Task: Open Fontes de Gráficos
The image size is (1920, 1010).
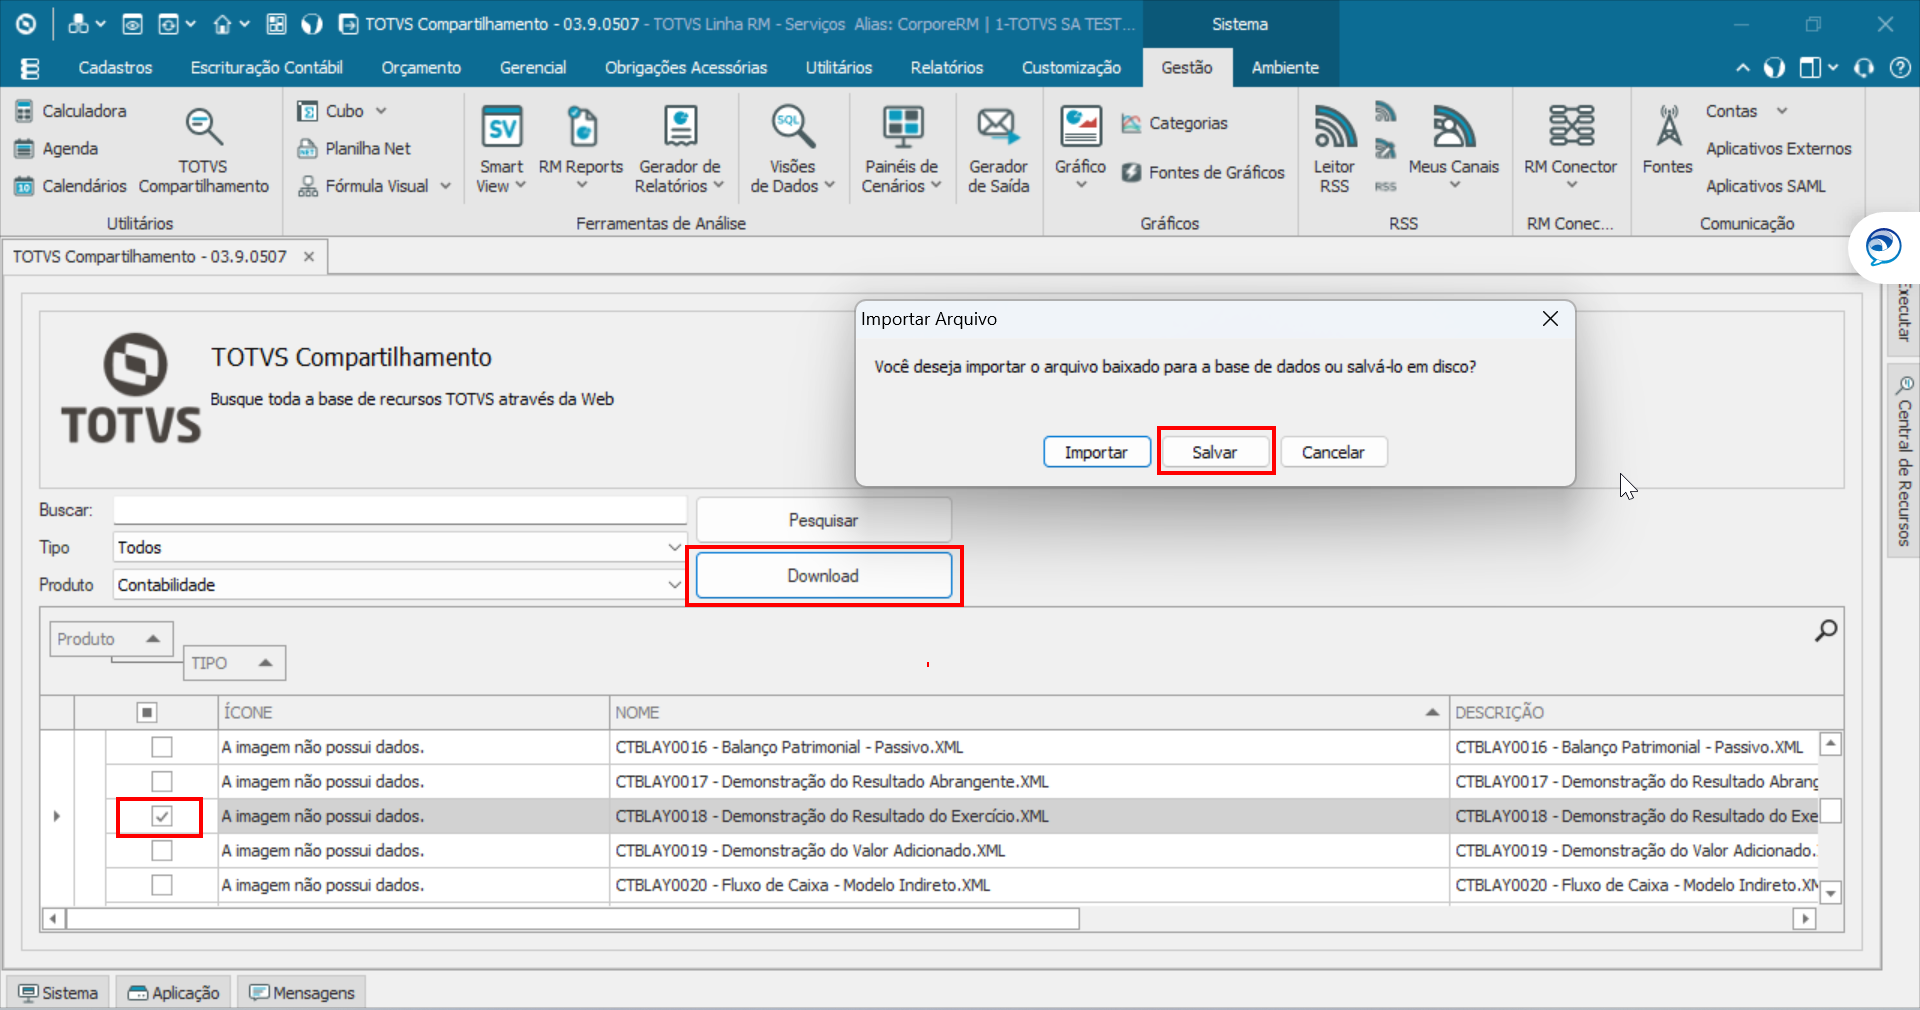Action: pos(1203,173)
